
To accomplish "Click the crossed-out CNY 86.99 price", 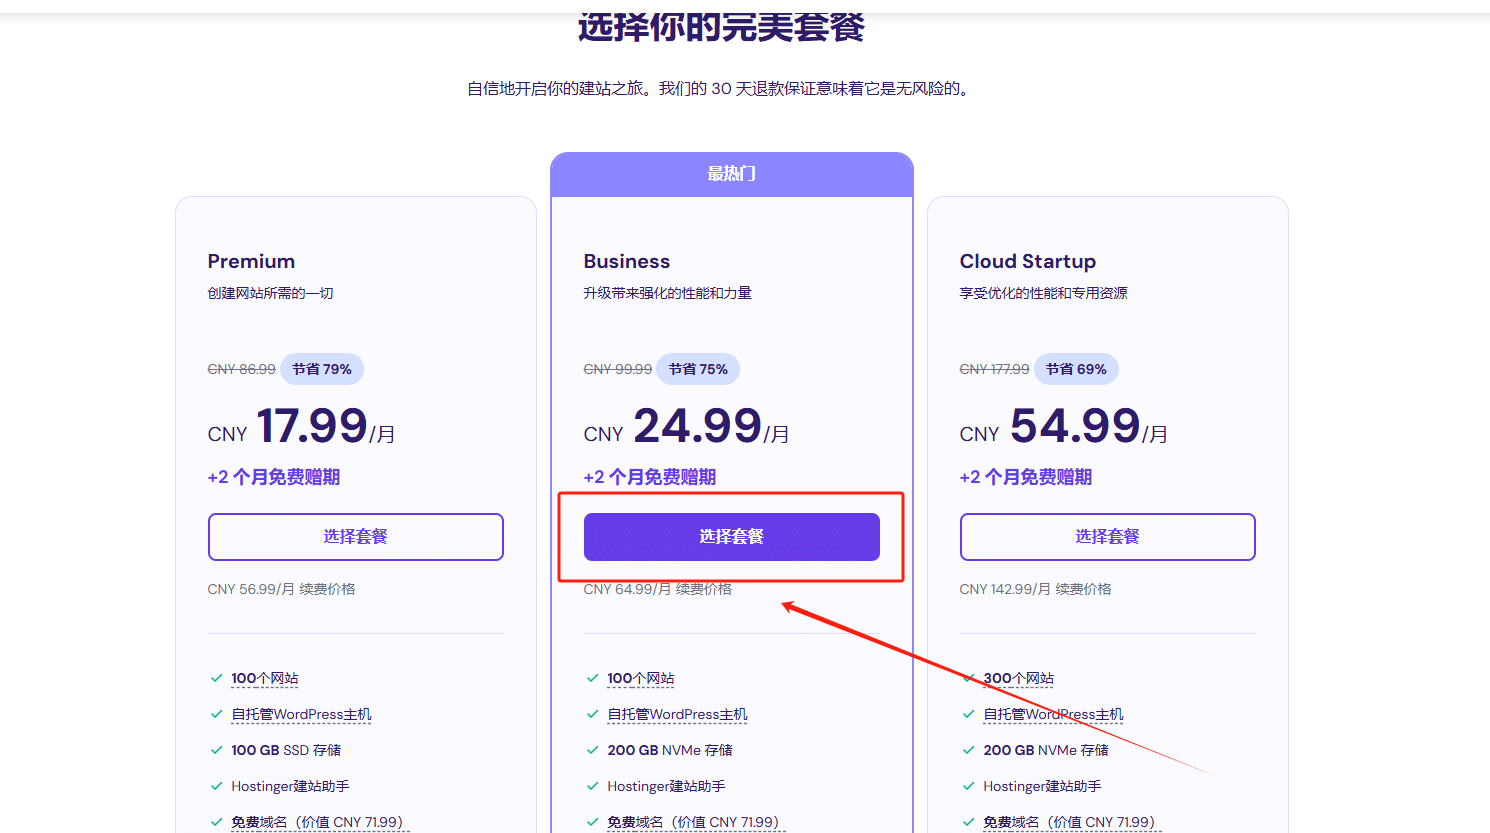I will coord(242,369).
